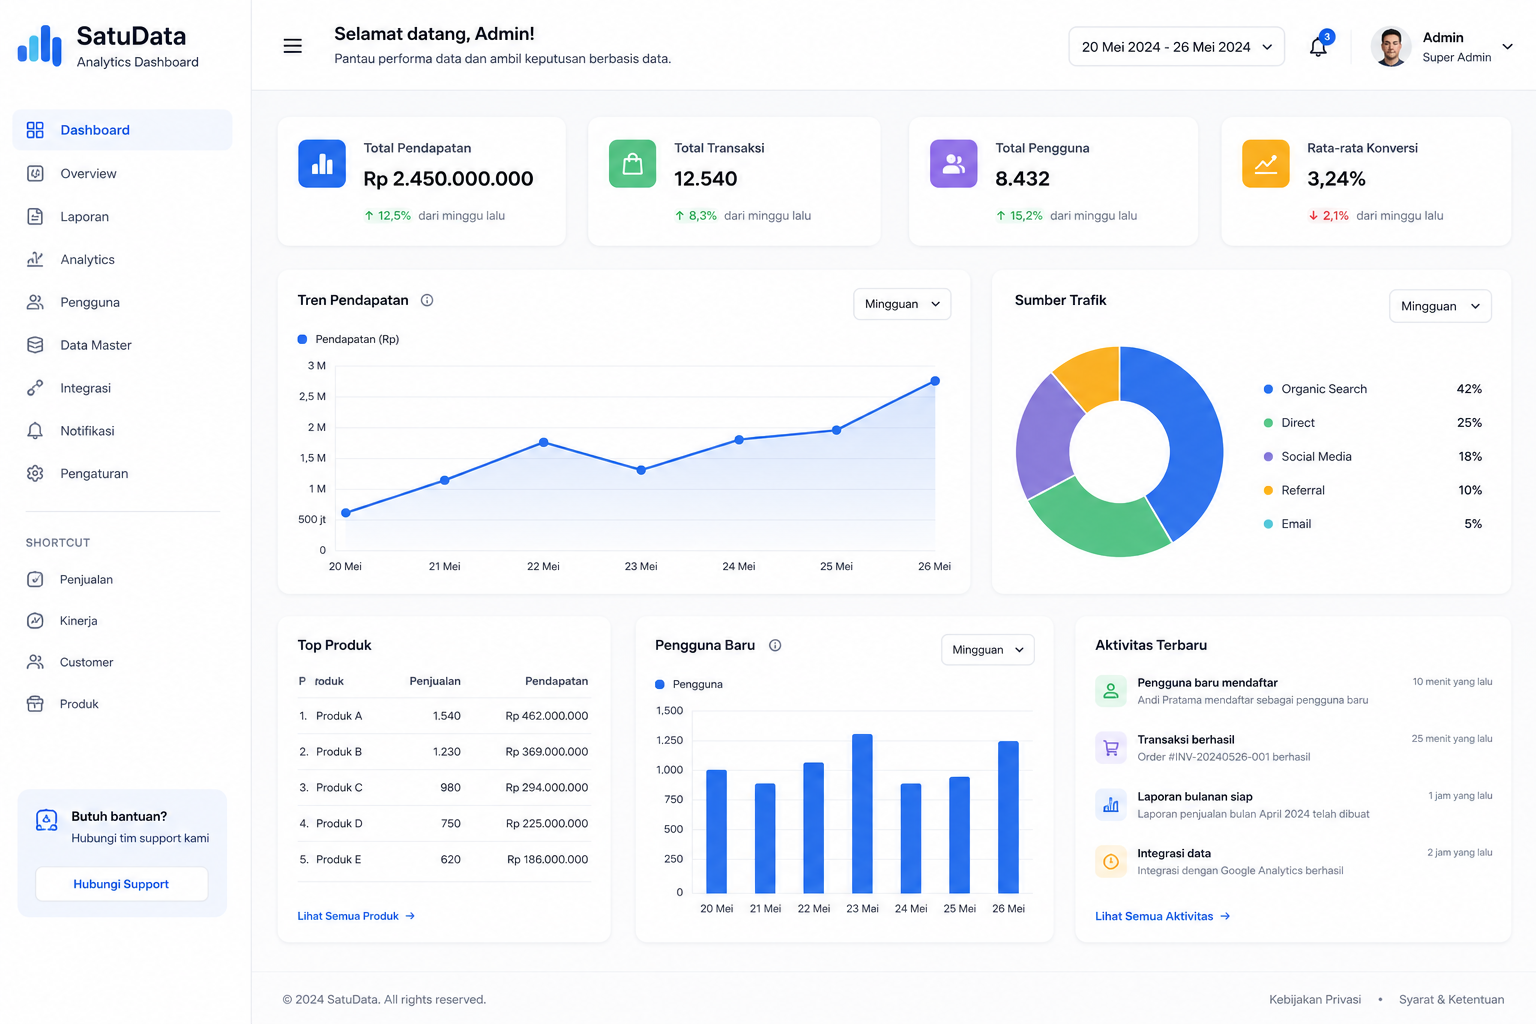This screenshot has width=1536, height=1024.
Task: Click the Organic Search legend color dot
Action: [1268, 389]
